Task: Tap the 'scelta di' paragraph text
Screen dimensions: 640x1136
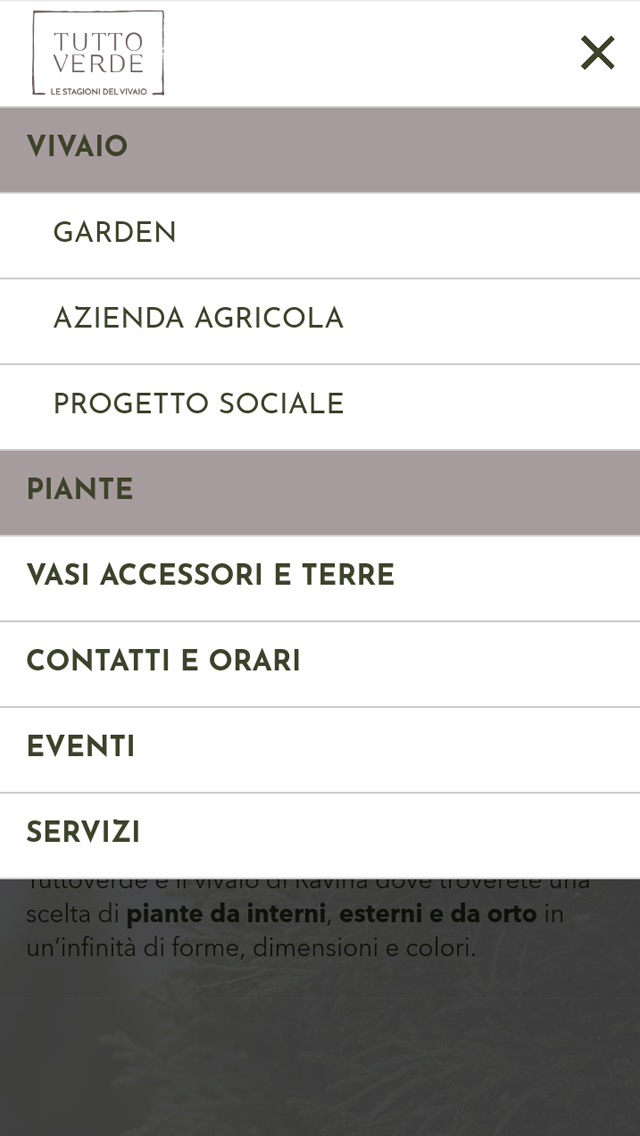Action: (72, 914)
